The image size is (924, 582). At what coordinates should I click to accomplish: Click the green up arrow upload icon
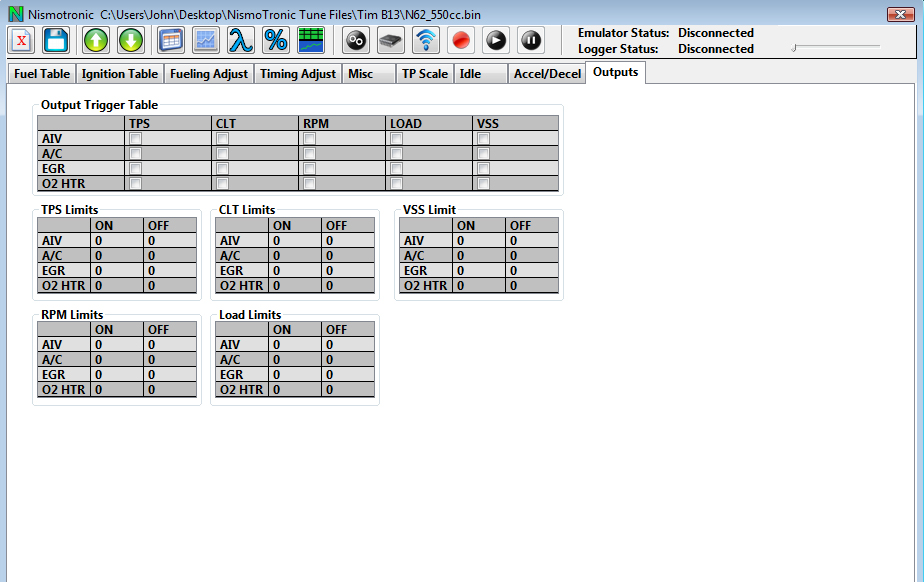96,40
